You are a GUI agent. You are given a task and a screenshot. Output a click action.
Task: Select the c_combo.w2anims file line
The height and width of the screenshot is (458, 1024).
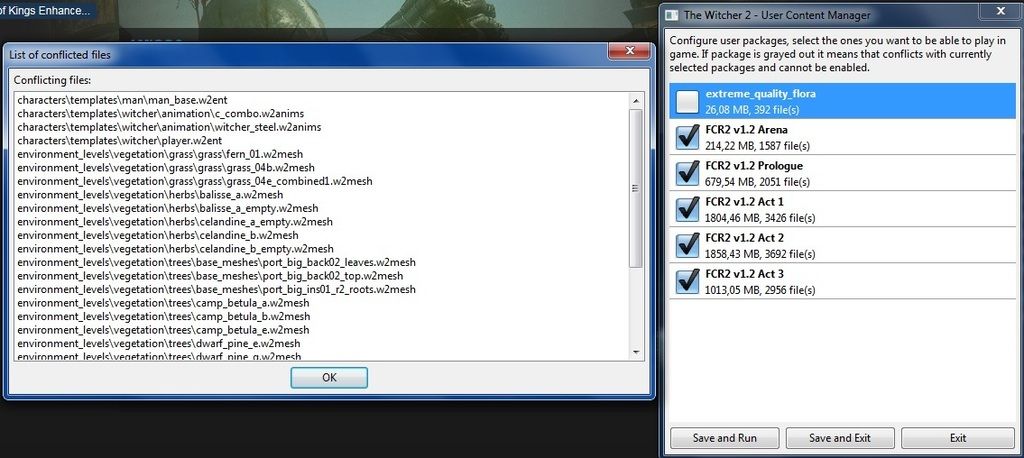coord(161,114)
